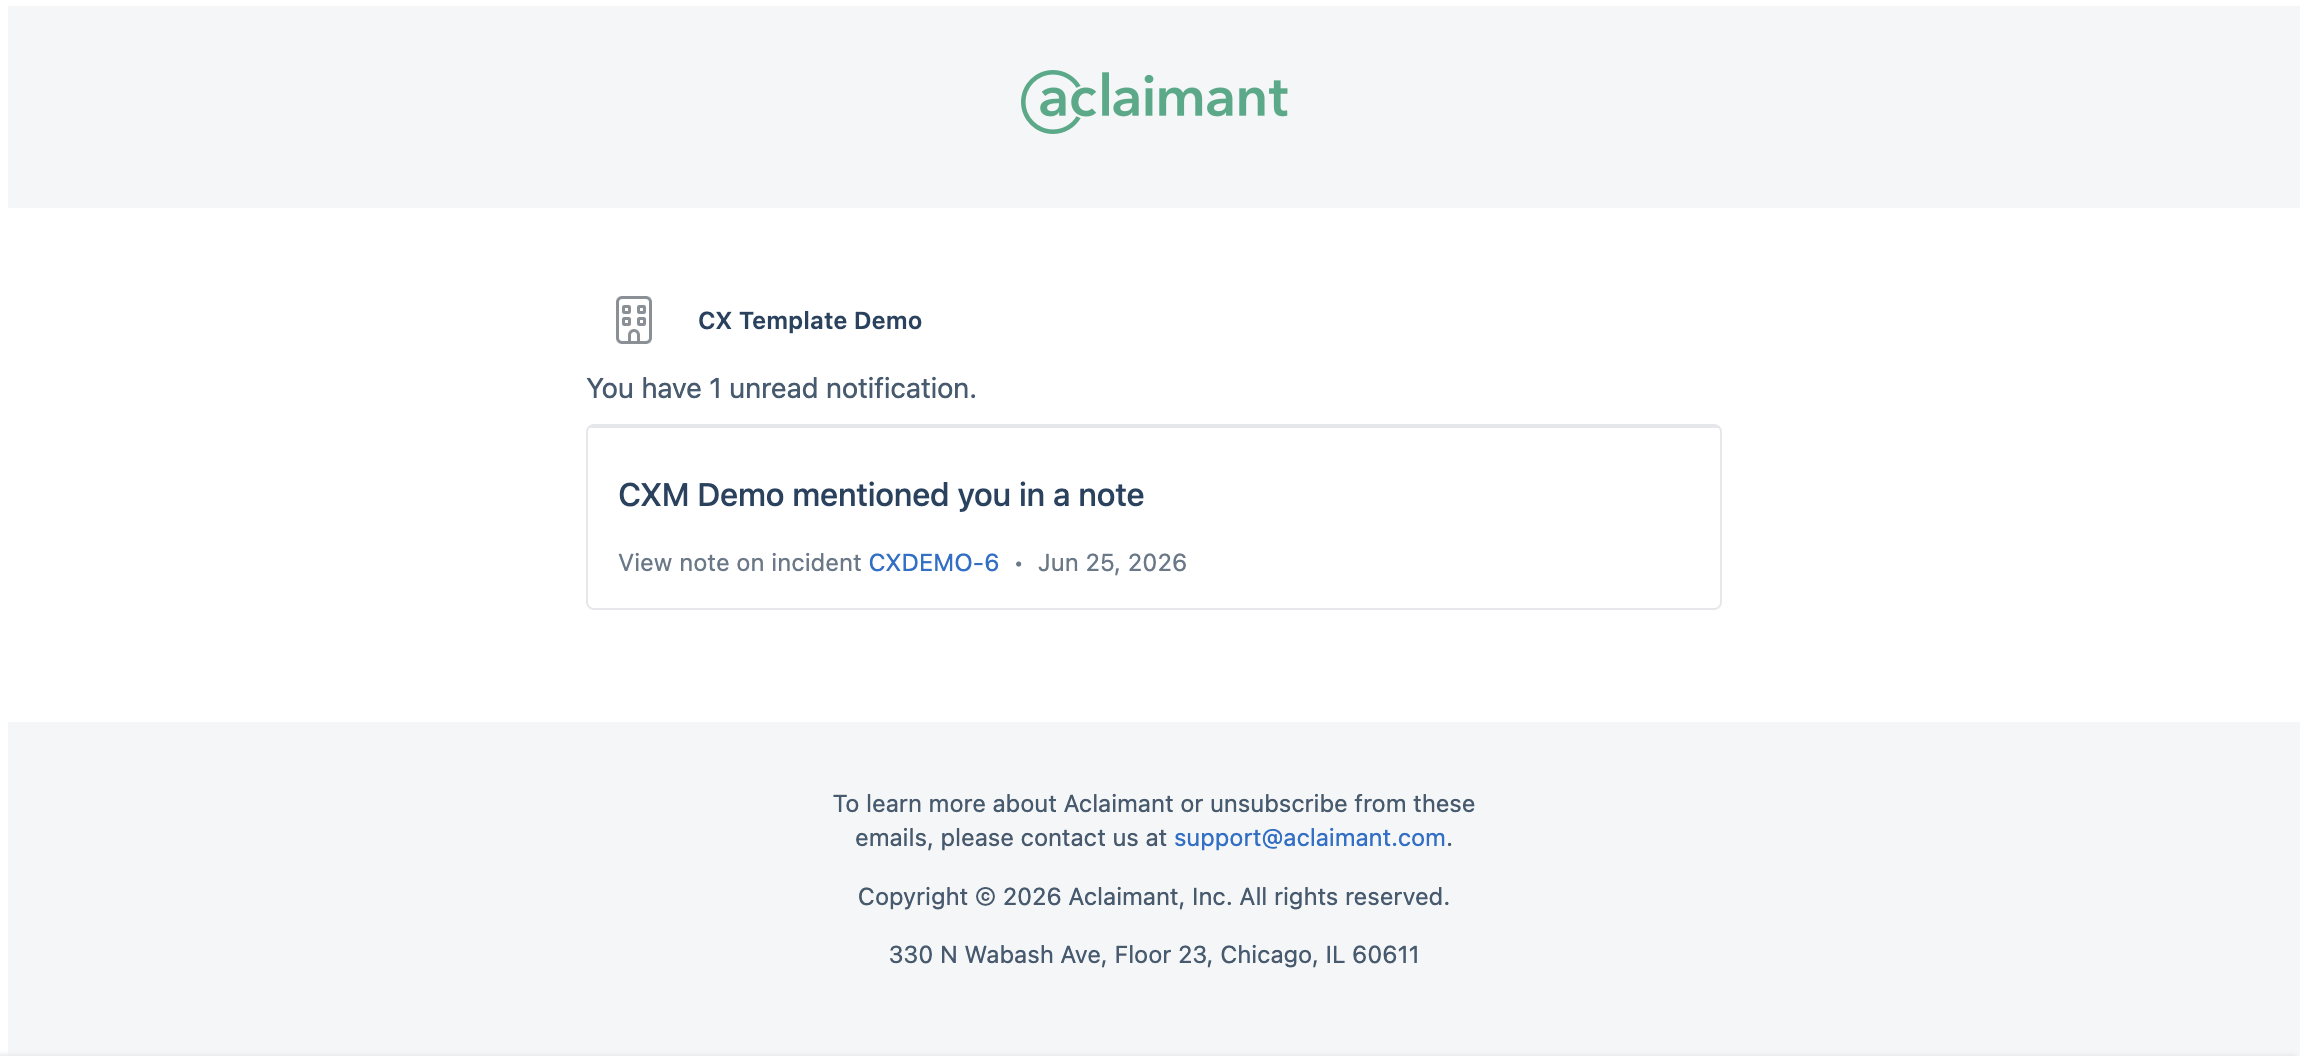Click "Chicago, IL 60611" in the footer

pos(1320,955)
